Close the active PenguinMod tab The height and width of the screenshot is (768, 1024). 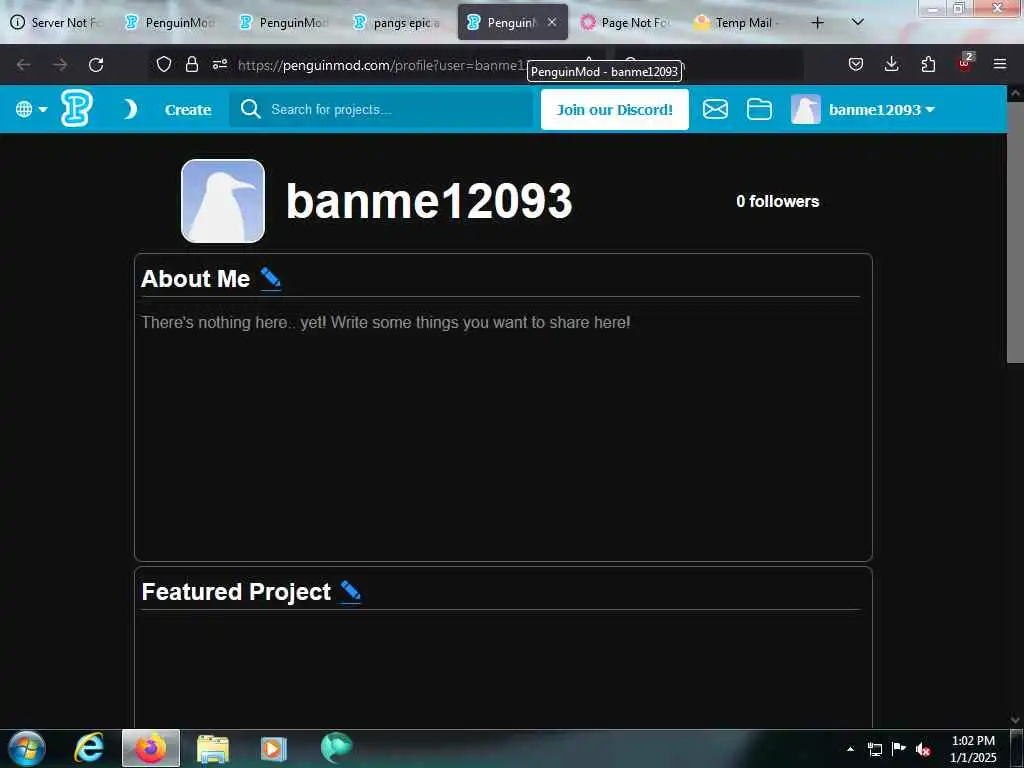point(552,22)
